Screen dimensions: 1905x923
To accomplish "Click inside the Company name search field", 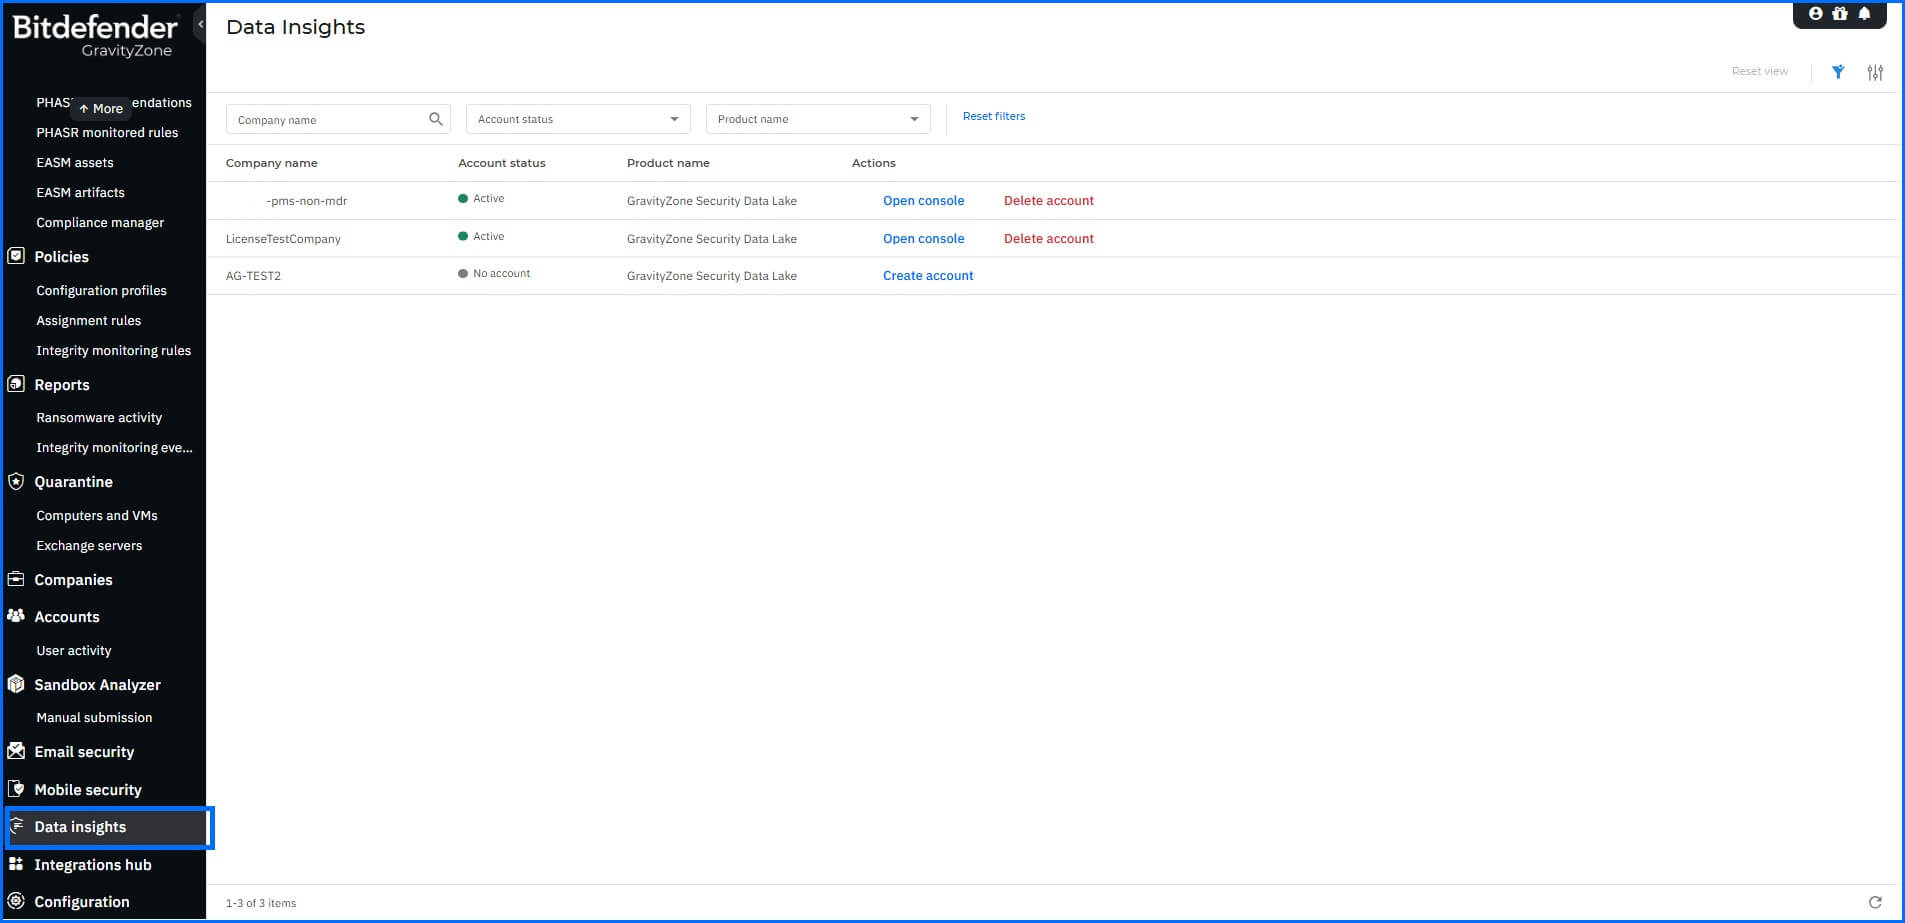I will click(320, 118).
